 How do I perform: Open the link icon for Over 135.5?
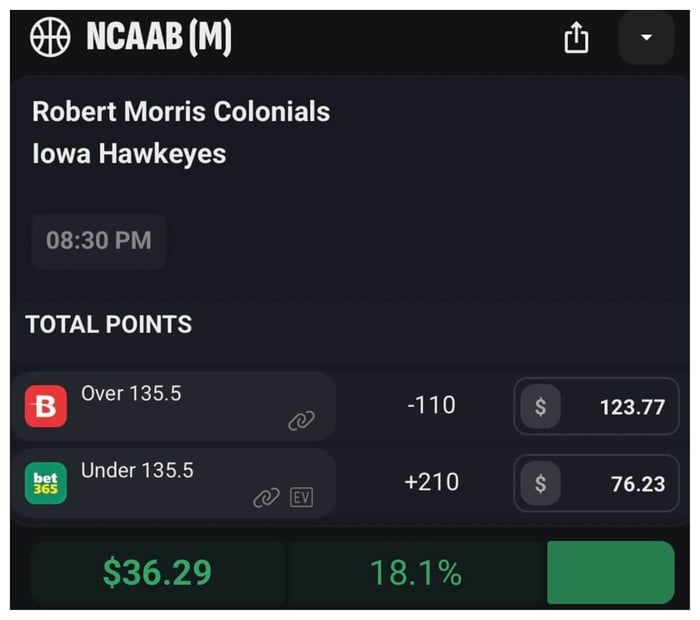(x=301, y=421)
